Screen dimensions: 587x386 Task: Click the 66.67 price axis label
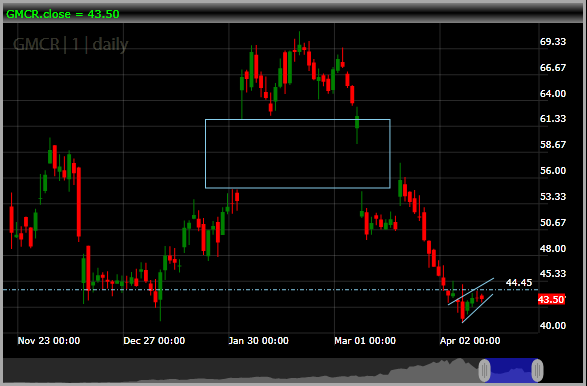553,67
